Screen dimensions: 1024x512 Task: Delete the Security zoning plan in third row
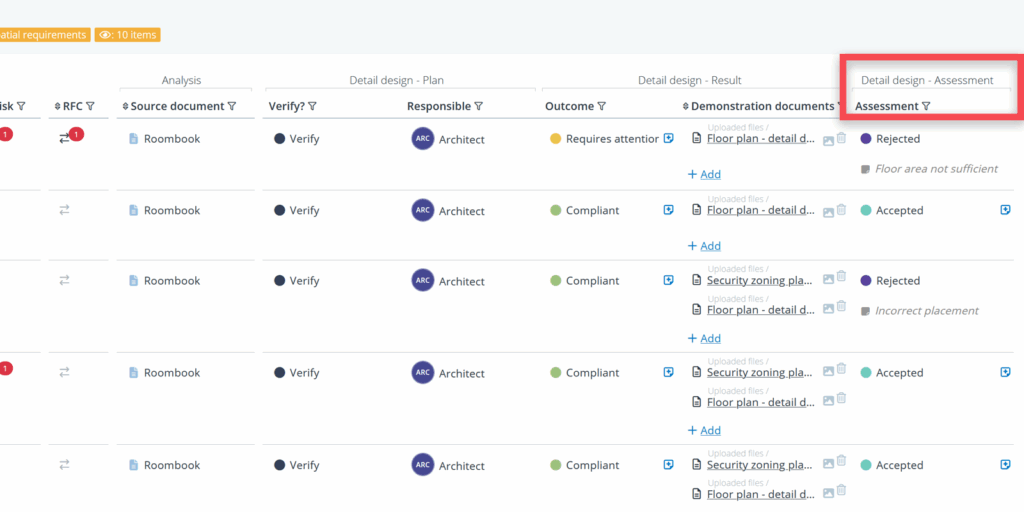[841, 277]
